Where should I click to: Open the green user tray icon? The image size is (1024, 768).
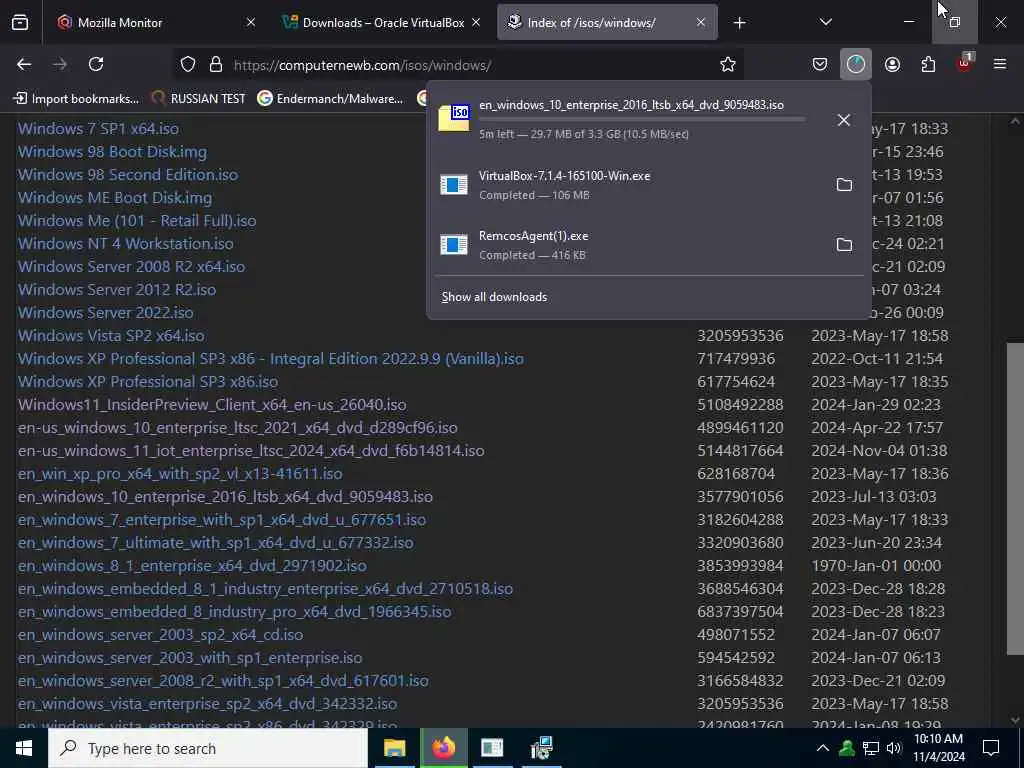[x=847, y=748]
